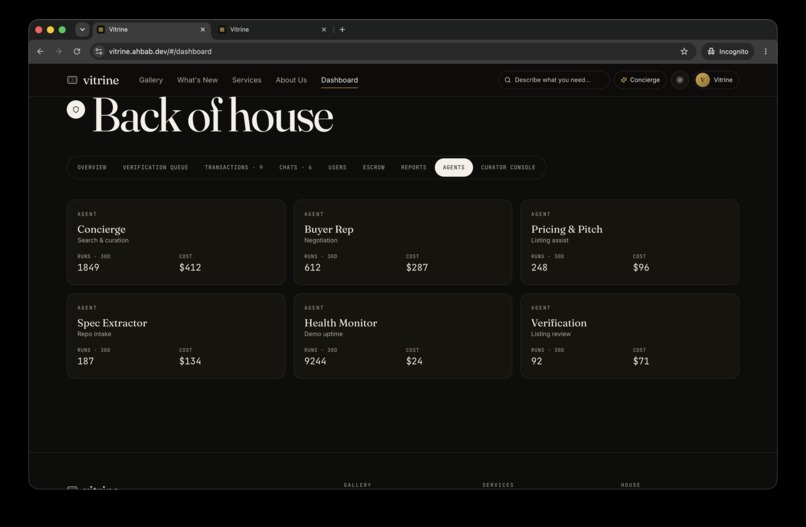The height and width of the screenshot is (527, 806).
Task: Click the Spec Extractor cost $134
Action: pyautogui.click(x=190, y=361)
